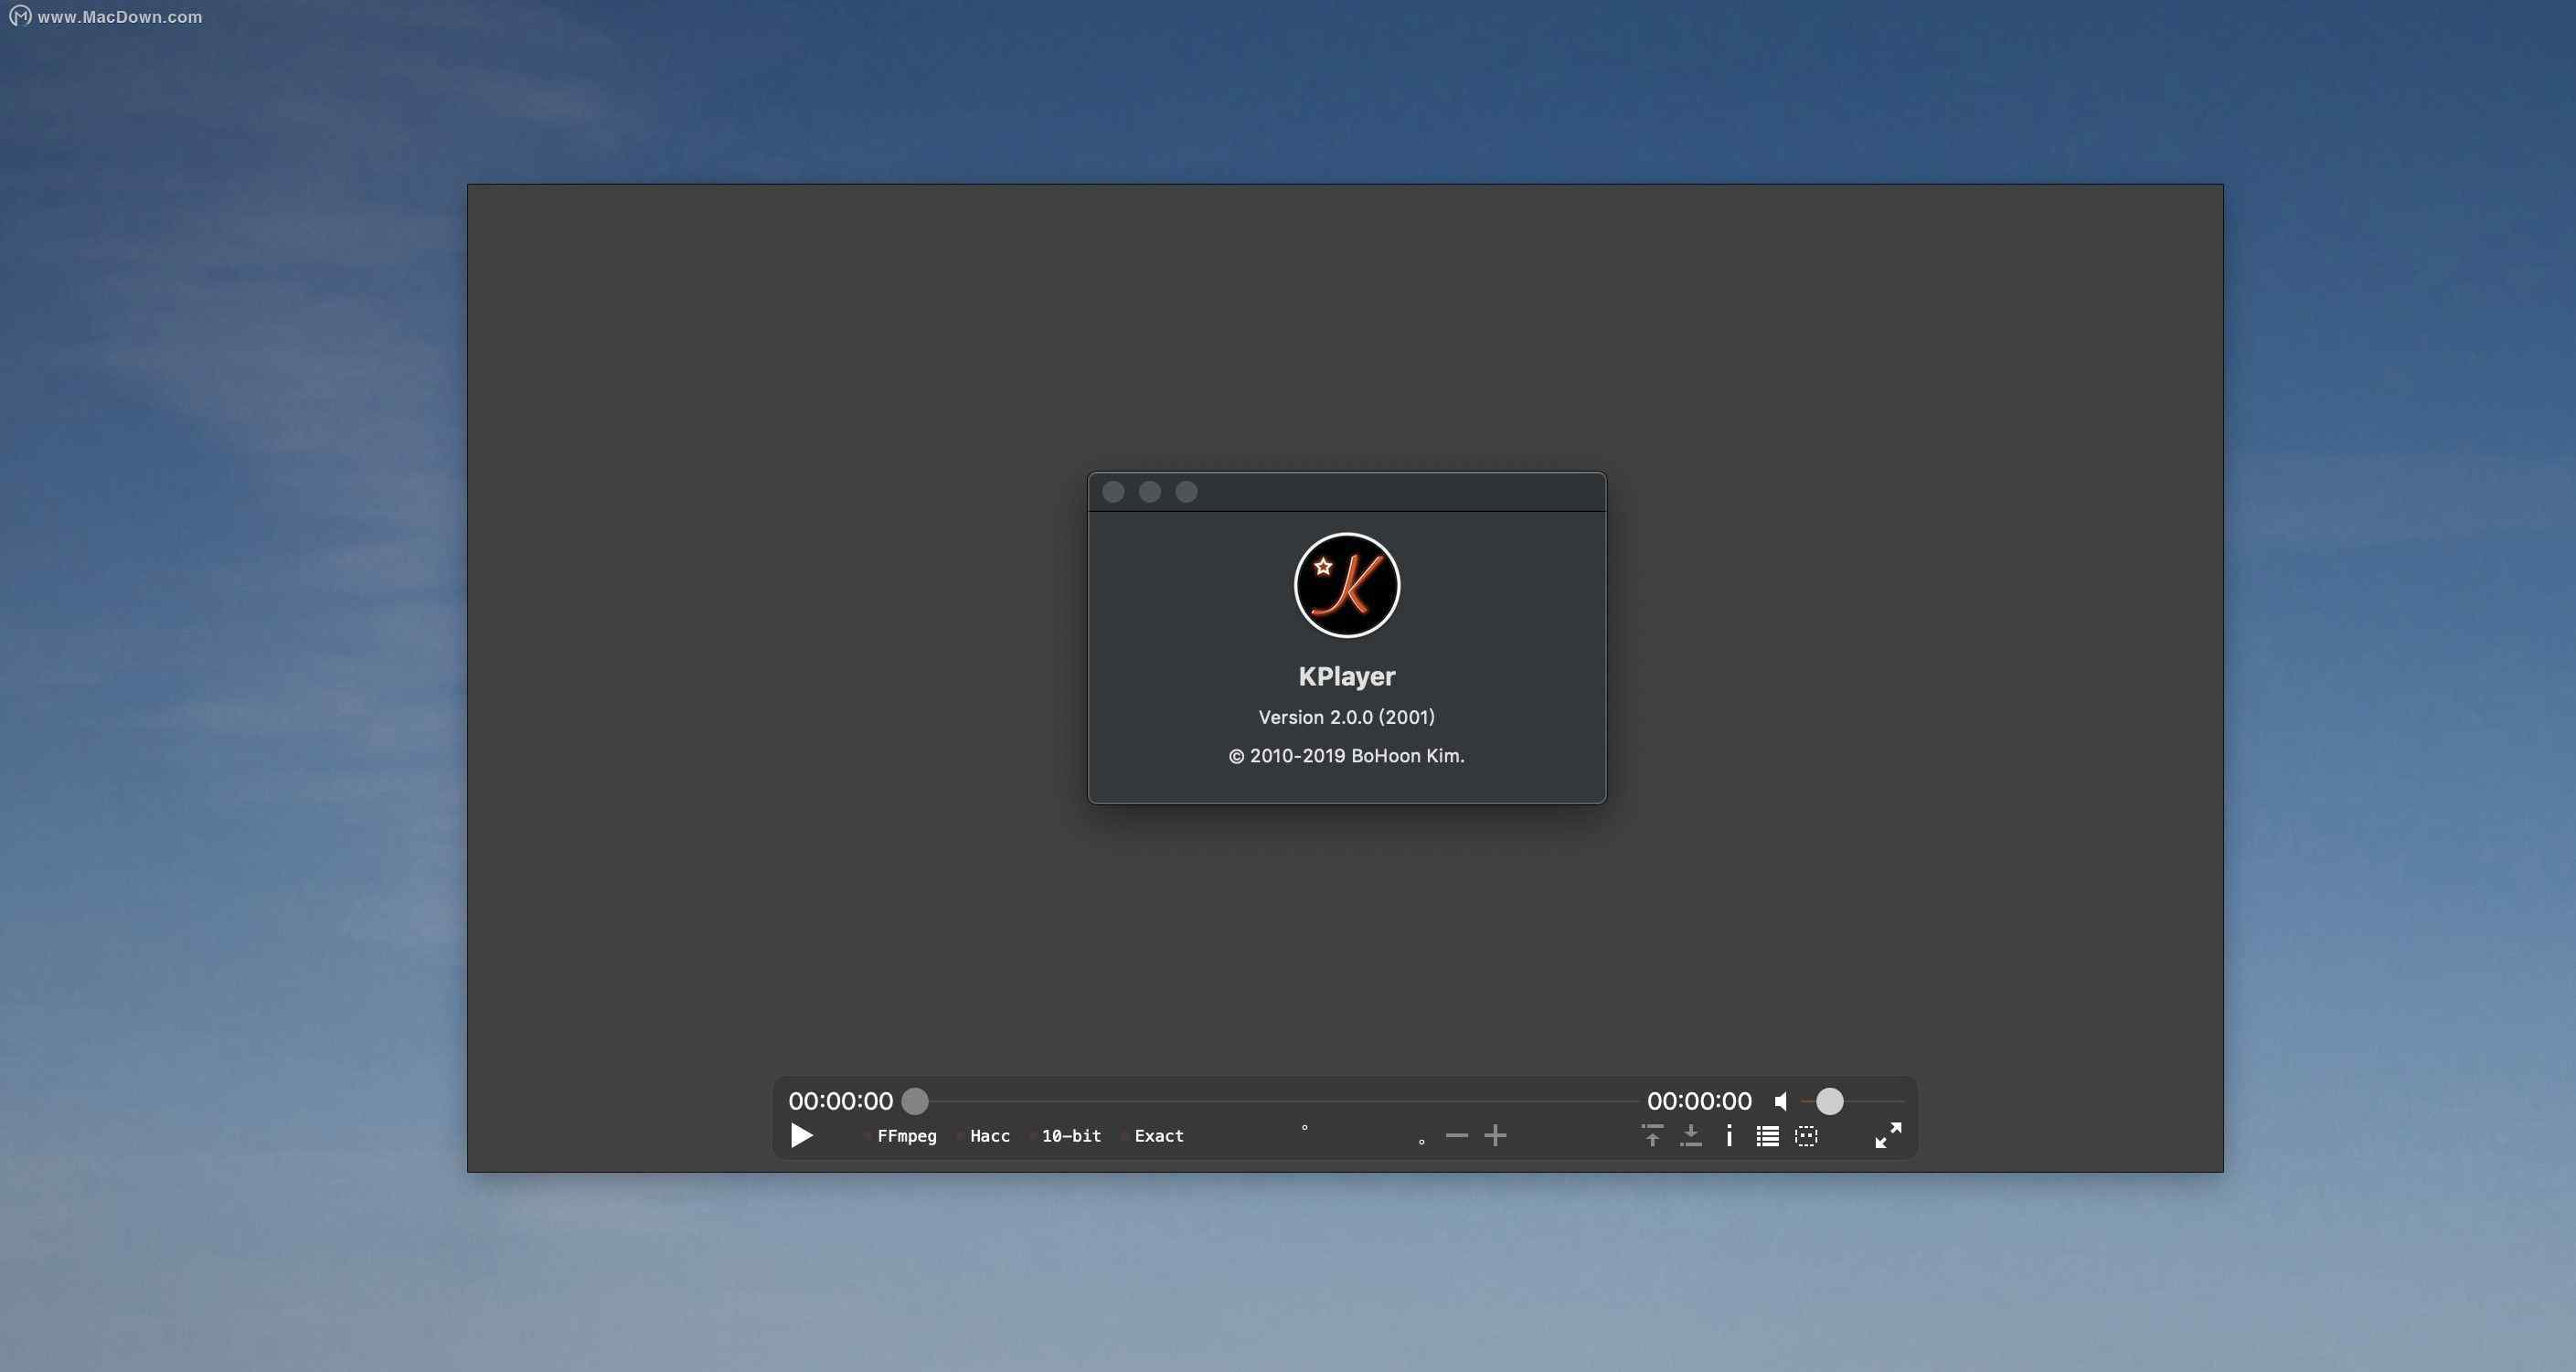
Task: Click the plus button in control bar
Action: tap(1495, 1135)
